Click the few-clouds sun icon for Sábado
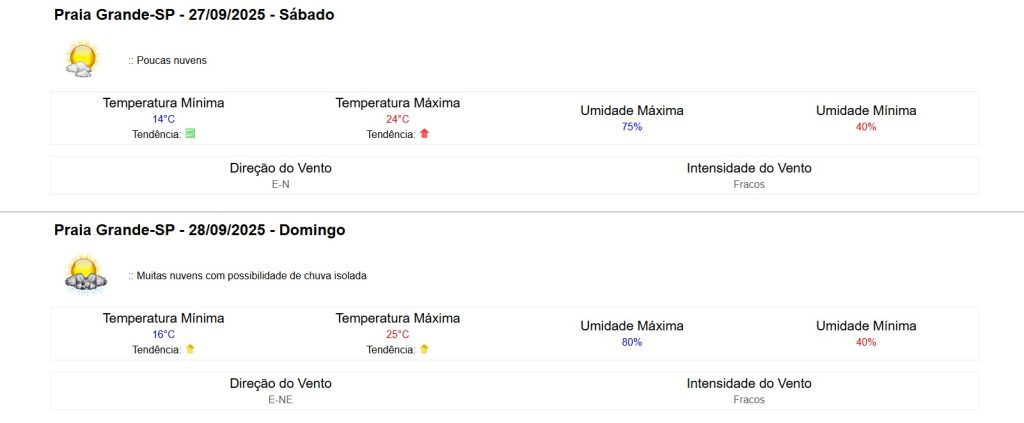 coord(81,59)
